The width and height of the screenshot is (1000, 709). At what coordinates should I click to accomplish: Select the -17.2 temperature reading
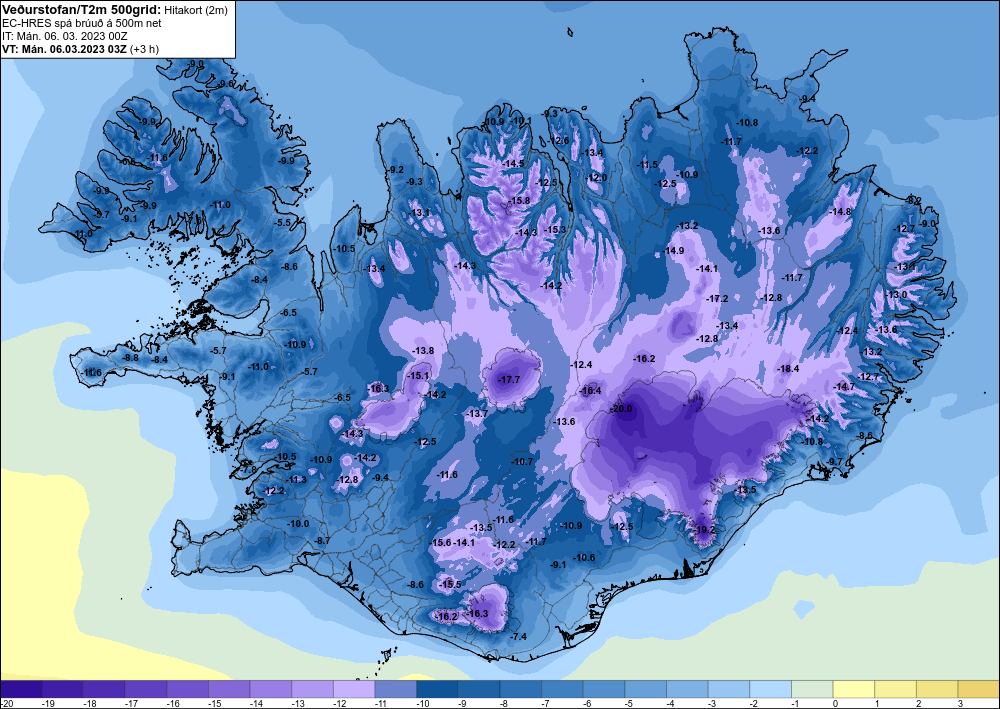pyautogui.click(x=717, y=298)
